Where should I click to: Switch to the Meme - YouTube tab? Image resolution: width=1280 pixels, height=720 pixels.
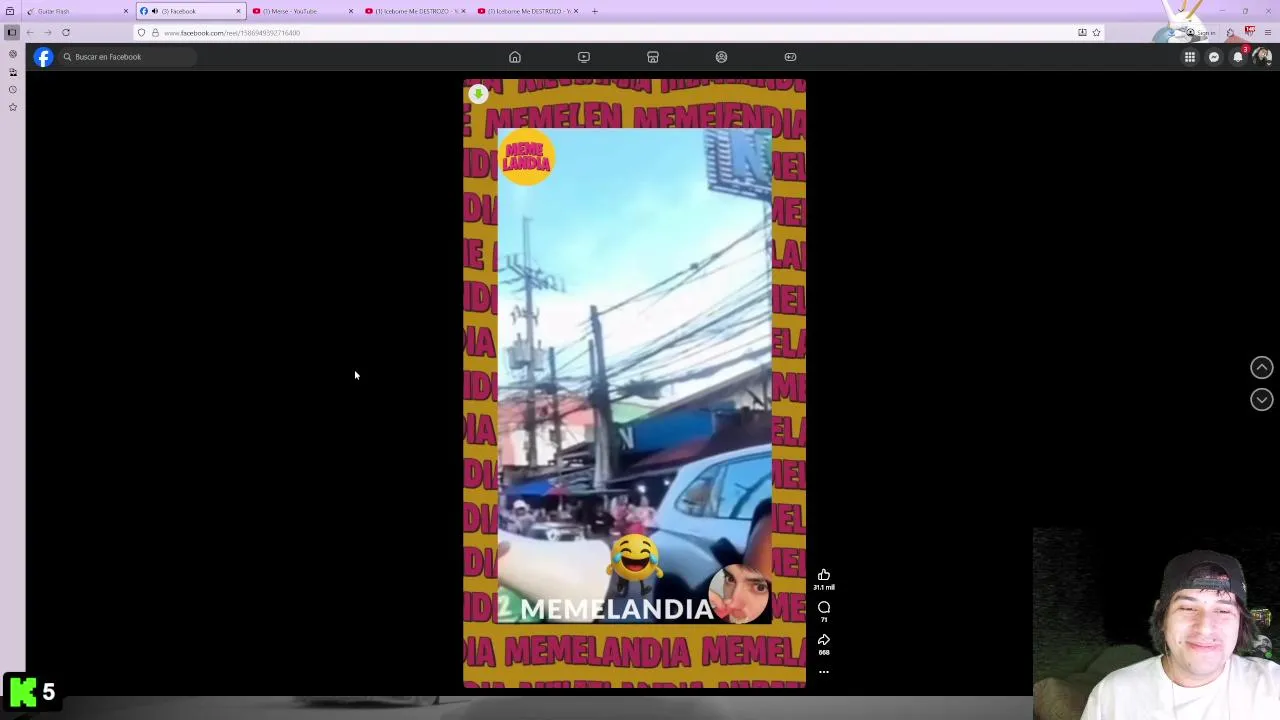(x=302, y=11)
